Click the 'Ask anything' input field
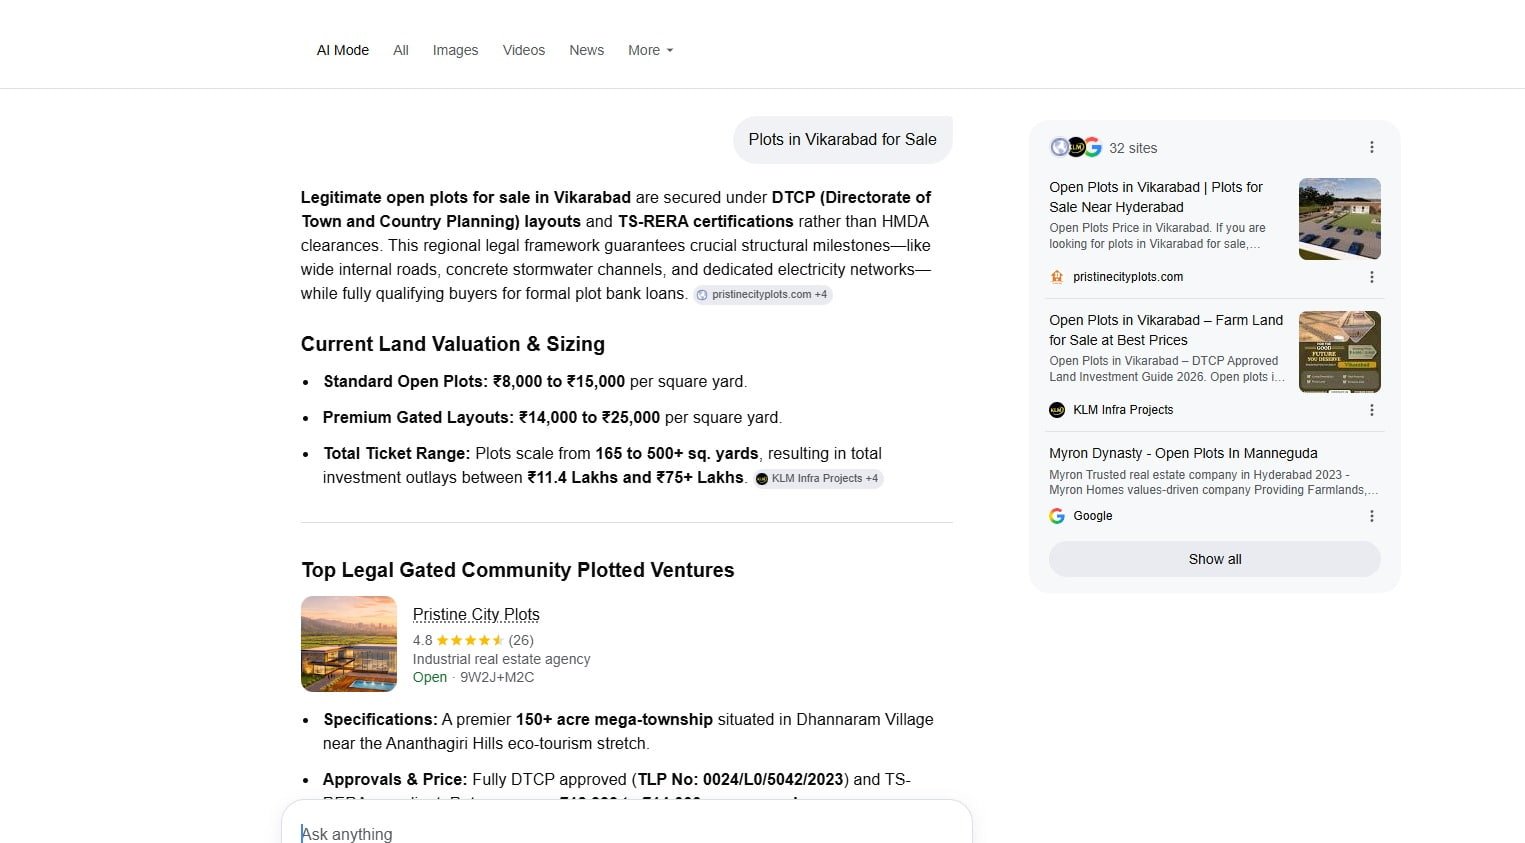The width and height of the screenshot is (1525, 843). [626, 833]
